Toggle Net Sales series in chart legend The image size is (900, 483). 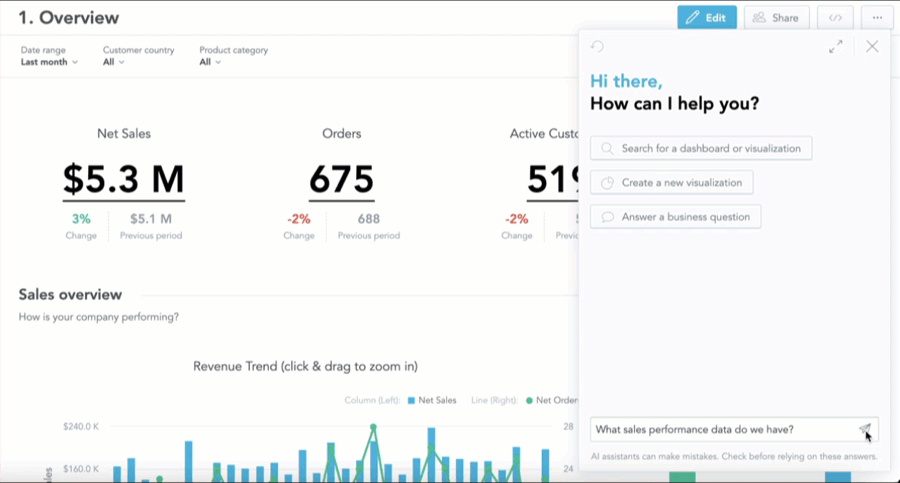[x=432, y=400]
